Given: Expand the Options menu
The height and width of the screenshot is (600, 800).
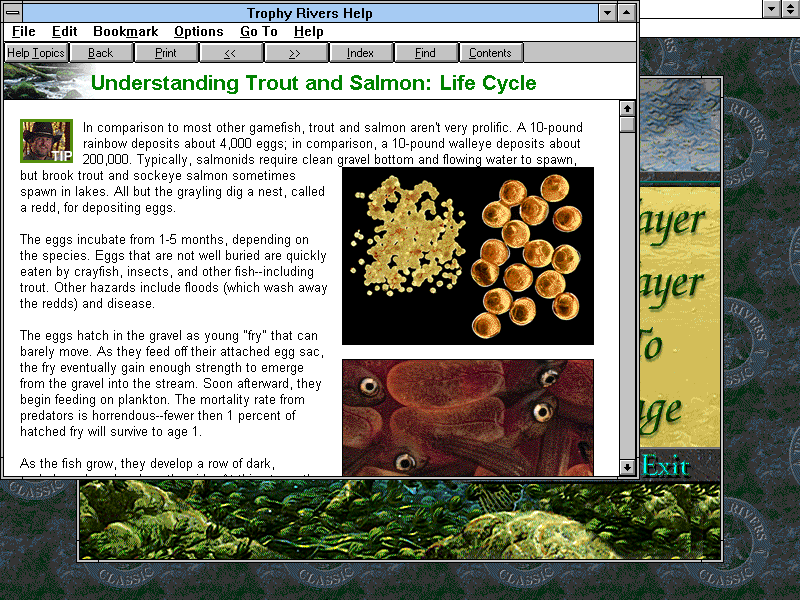Looking at the screenshot, I should 198,32.
